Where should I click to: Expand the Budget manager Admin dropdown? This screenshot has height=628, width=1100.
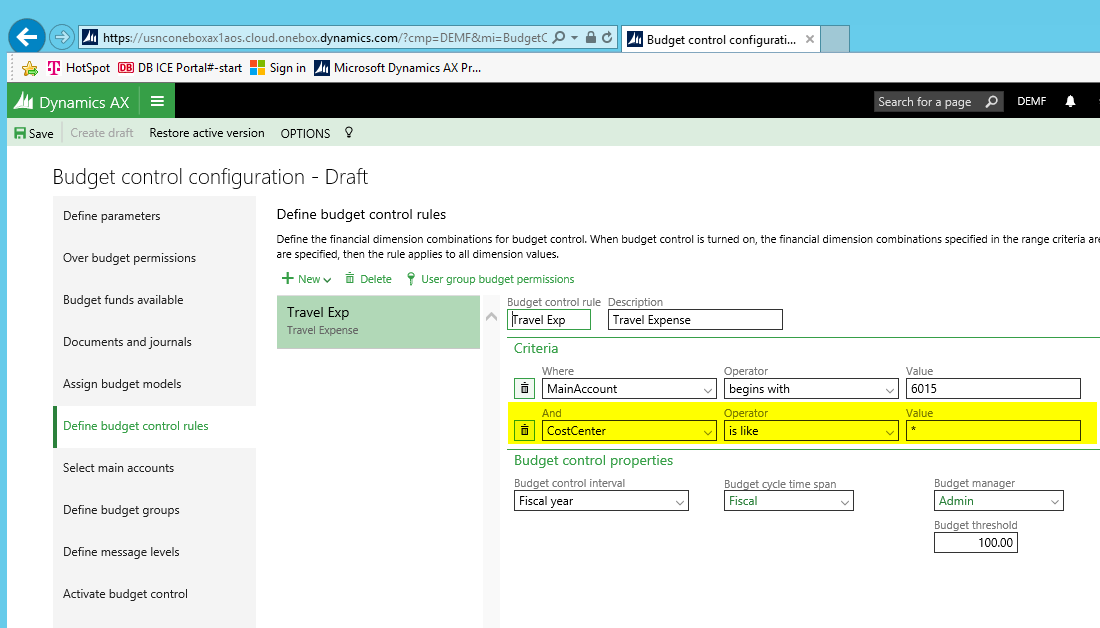click(1055, 501)
